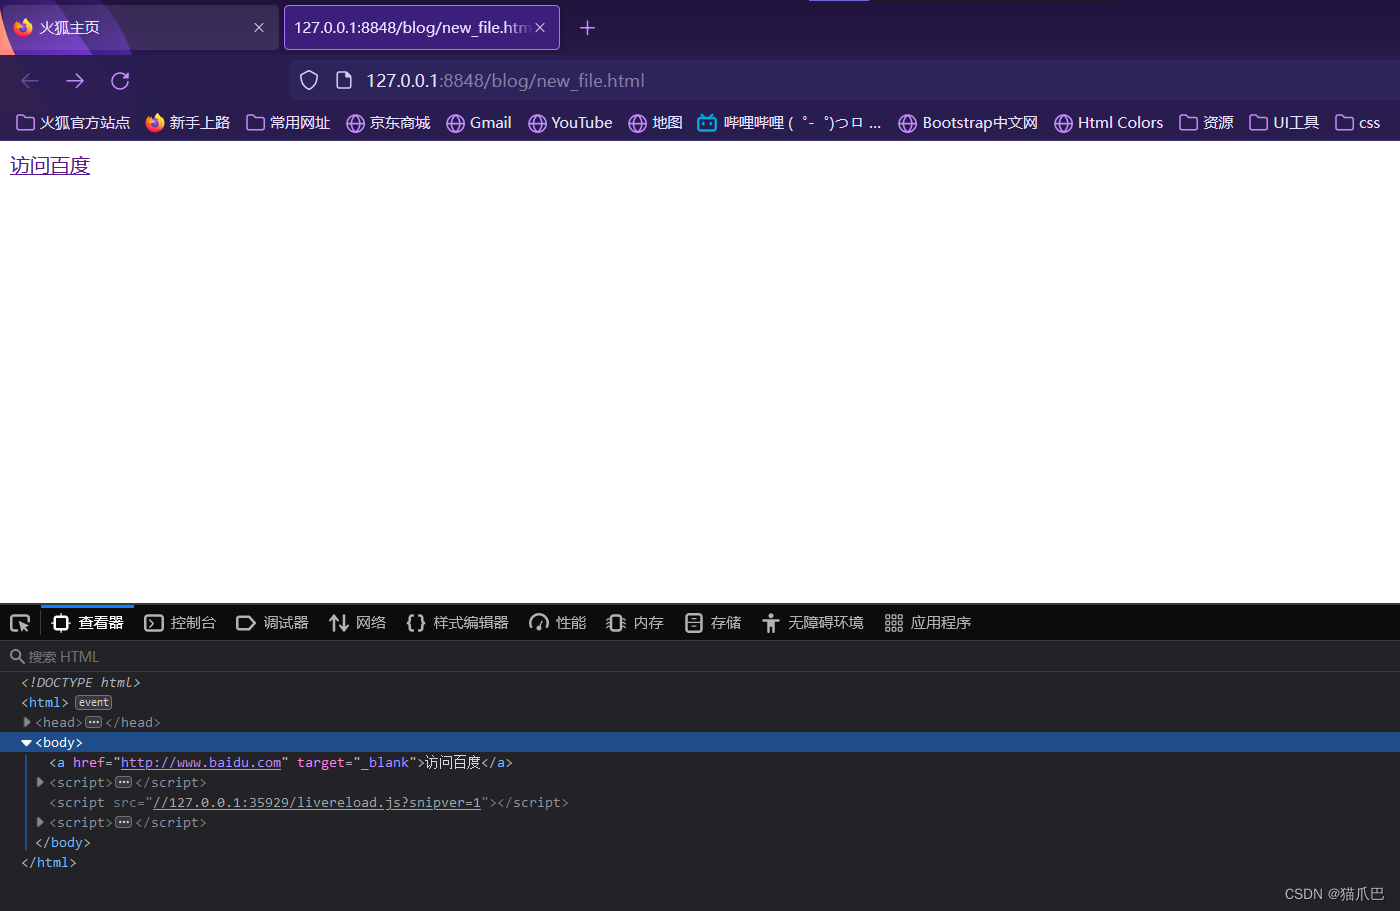Activate the element picker tool
The width and height of the screenshot is (1400, 911).
[20, 623]
